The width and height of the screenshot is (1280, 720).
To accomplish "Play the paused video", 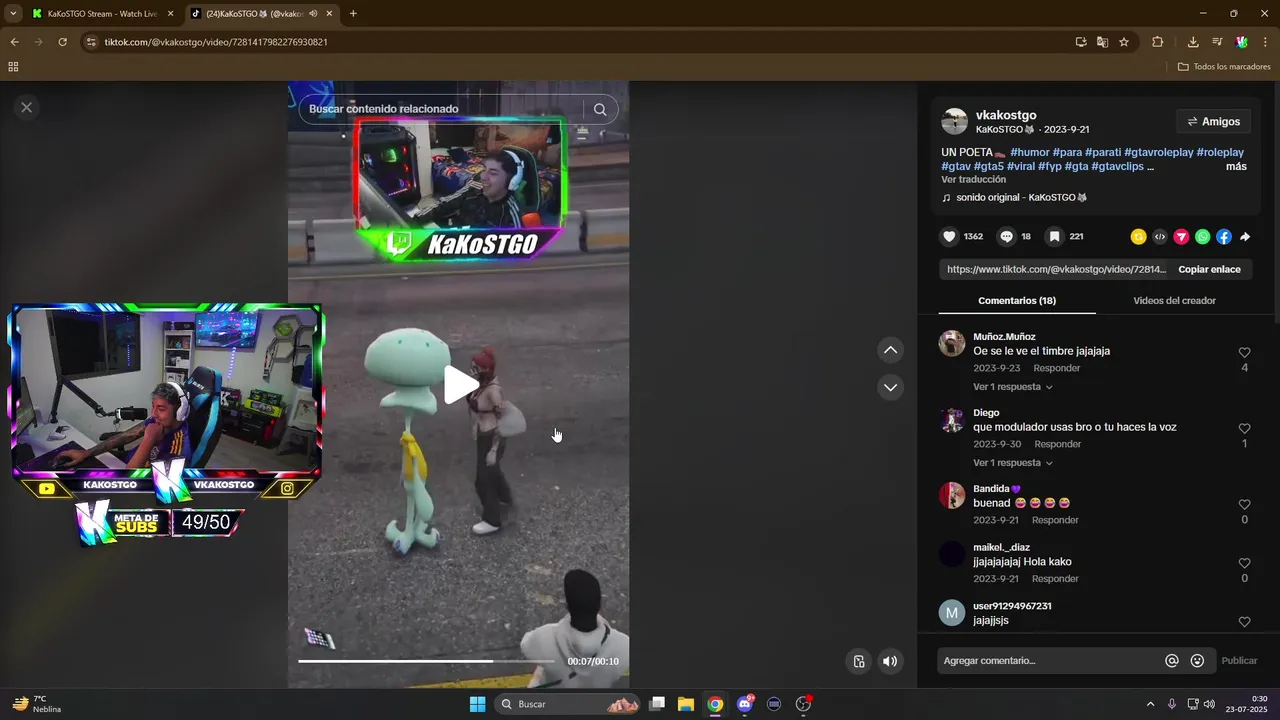I will 459,385.
